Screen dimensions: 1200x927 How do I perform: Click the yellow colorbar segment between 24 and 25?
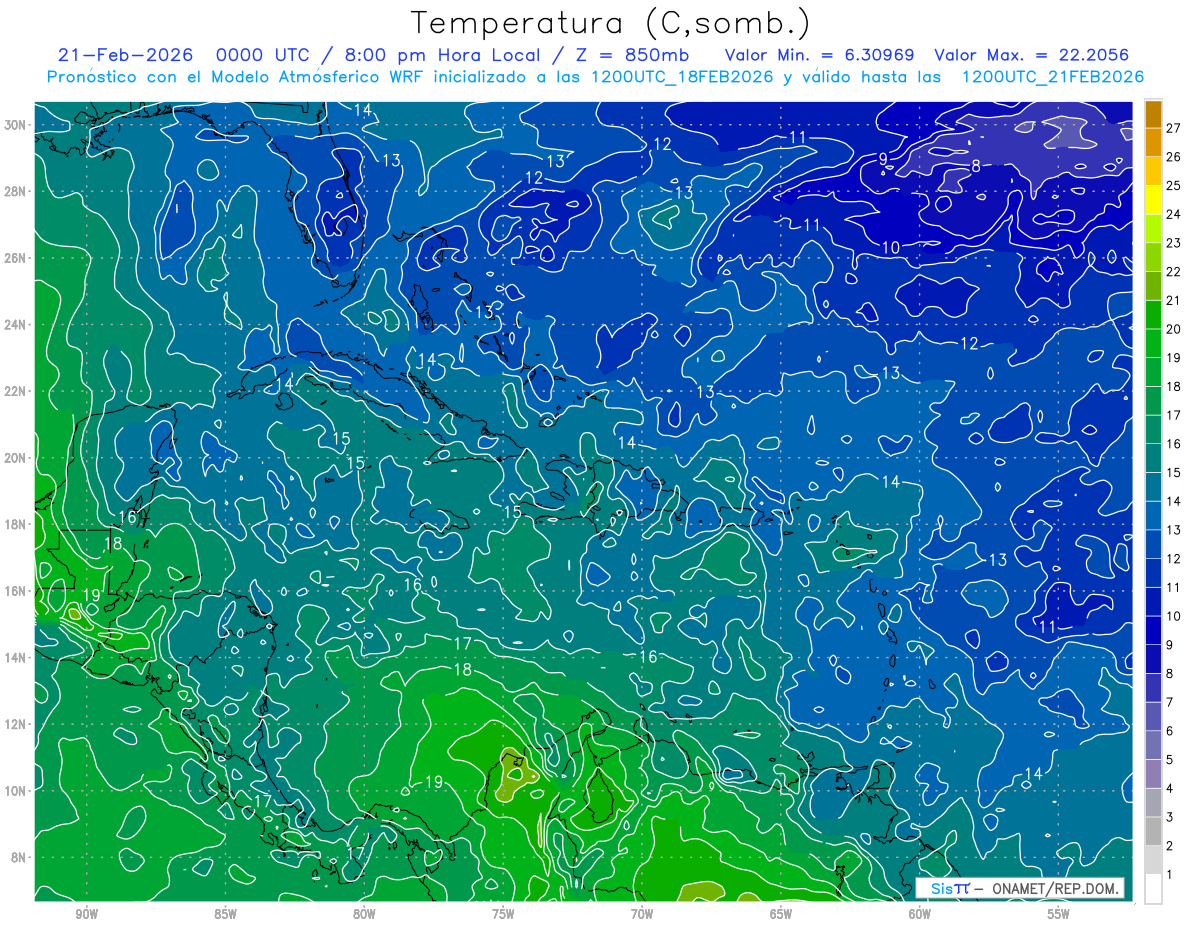[1153, 200]
